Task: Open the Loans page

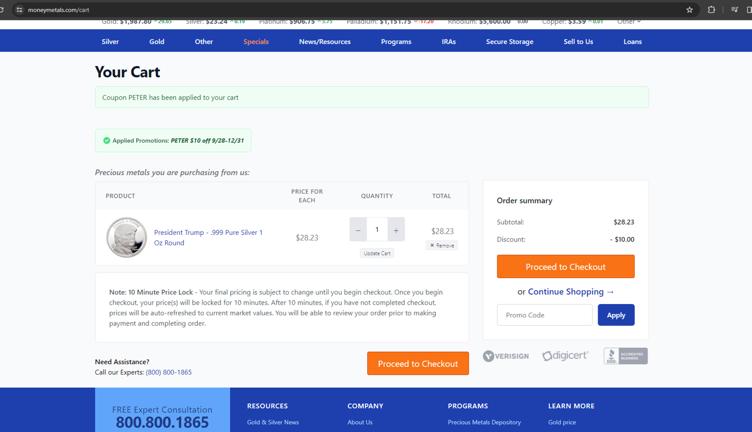Action: [633, 42]
